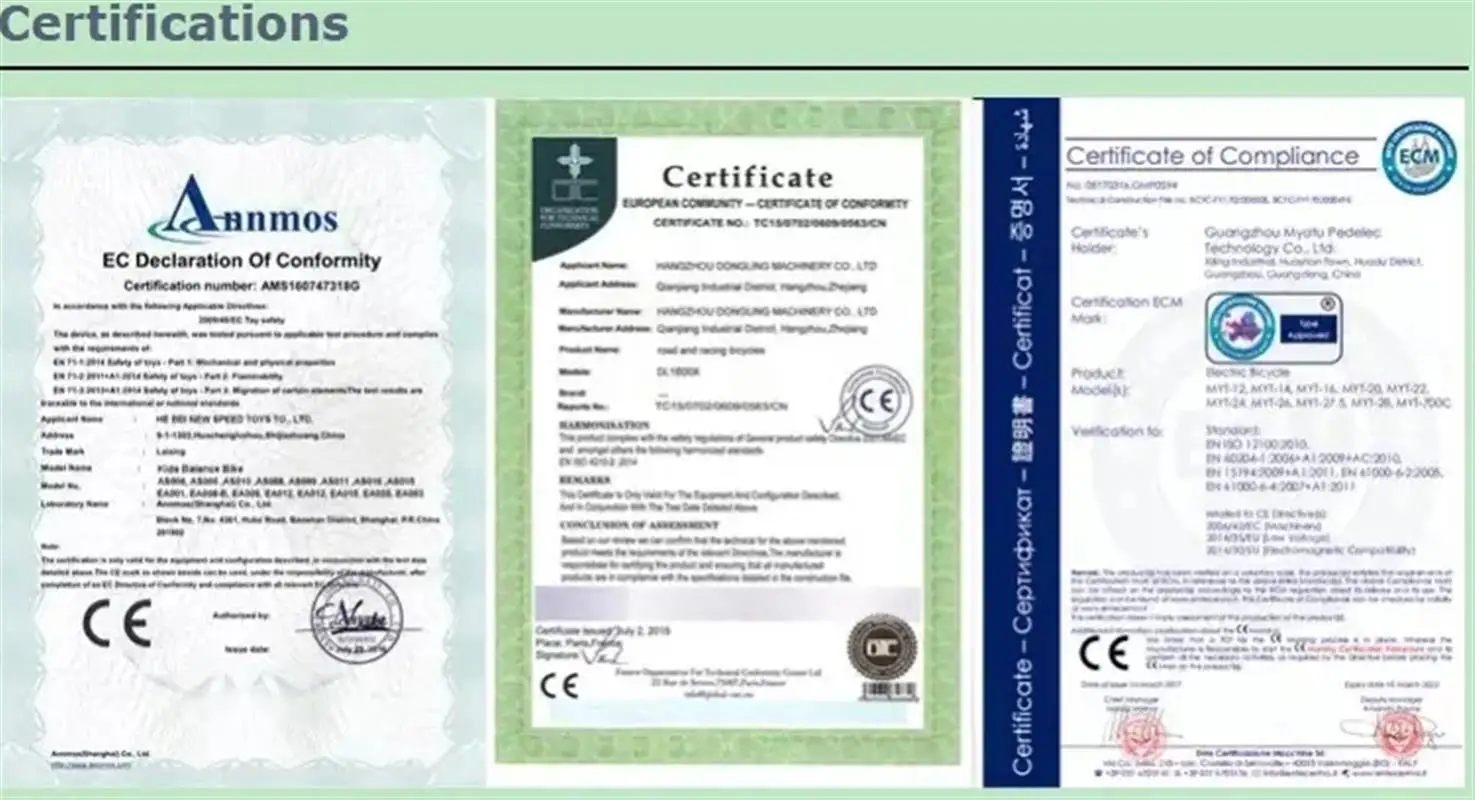This screenshot has width=1475, height=800.
Task: Click the blue vertical multilingual certificate banner
Action: (1022, 442)
